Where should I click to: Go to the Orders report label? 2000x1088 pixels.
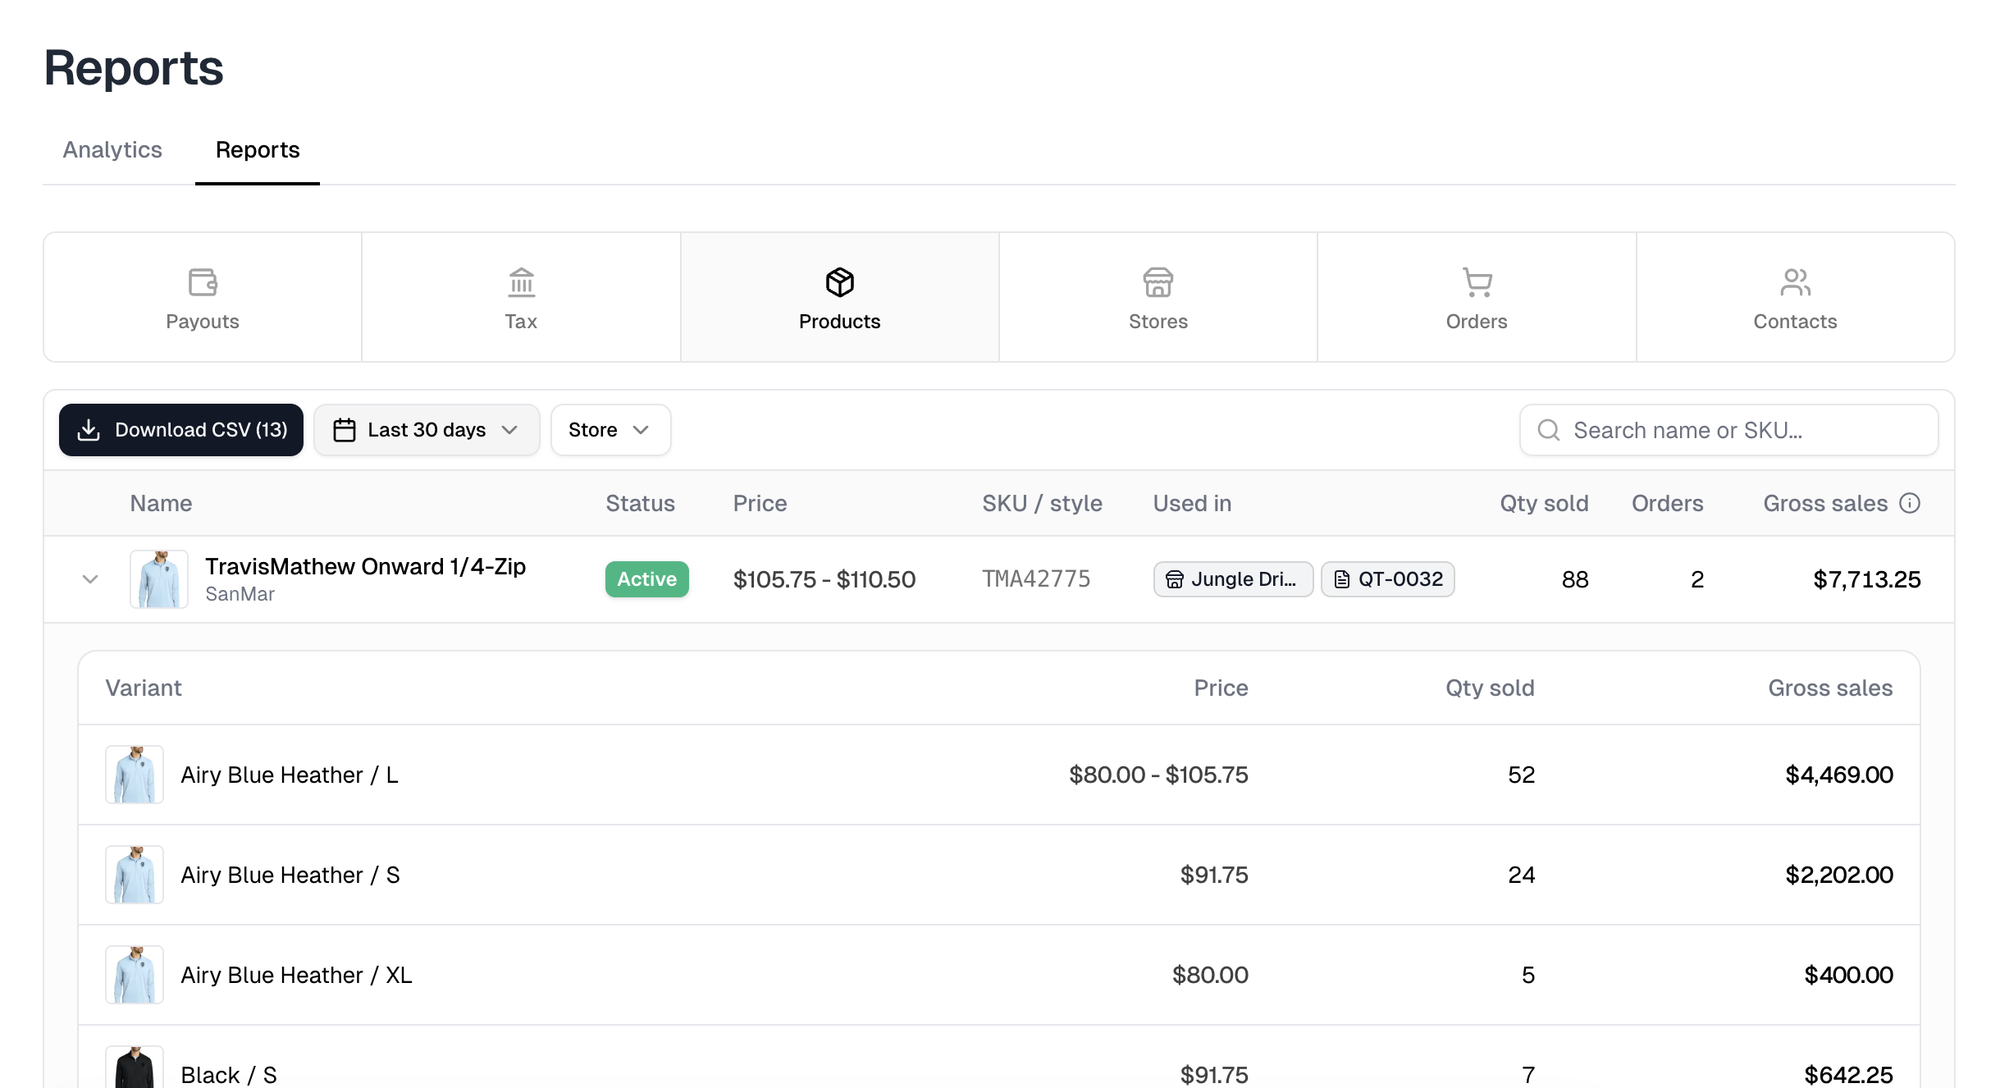coord(1477,321)
